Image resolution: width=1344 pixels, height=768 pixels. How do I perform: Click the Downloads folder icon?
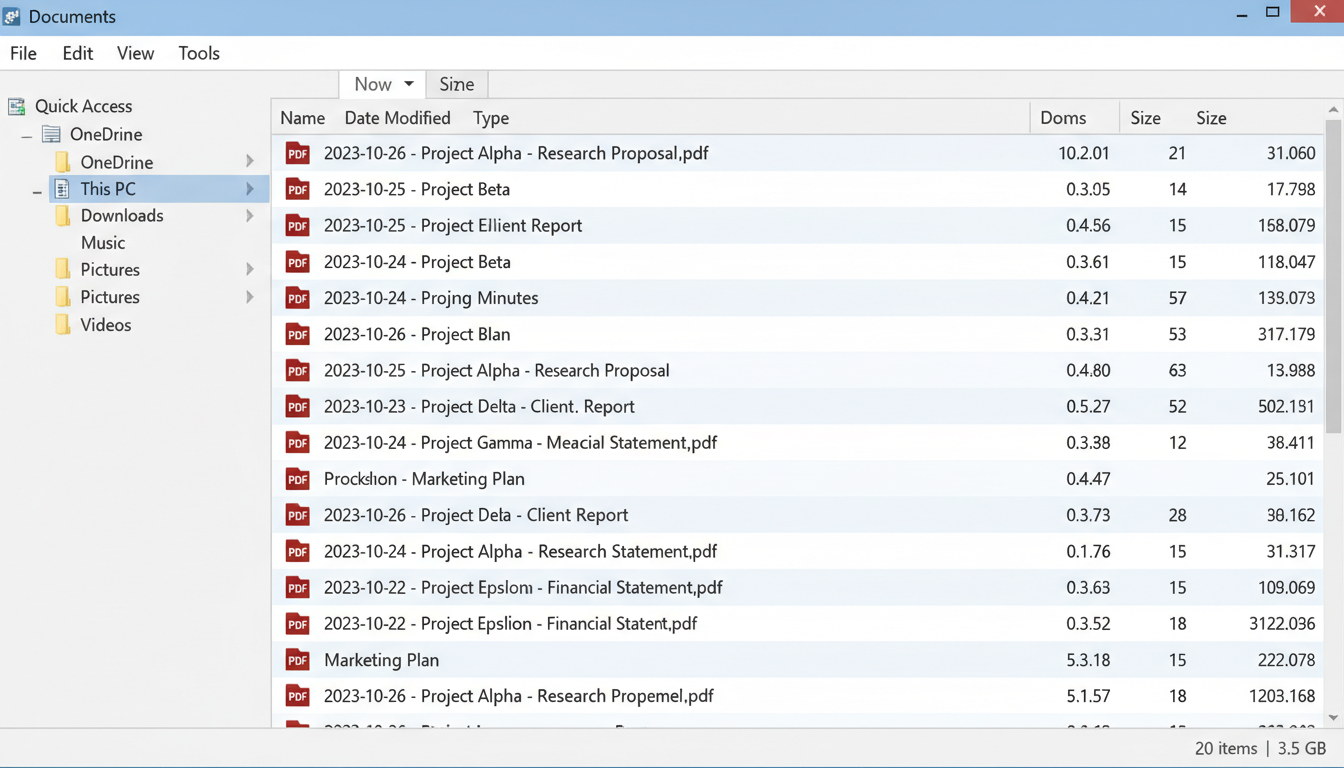tap(62, 216)
